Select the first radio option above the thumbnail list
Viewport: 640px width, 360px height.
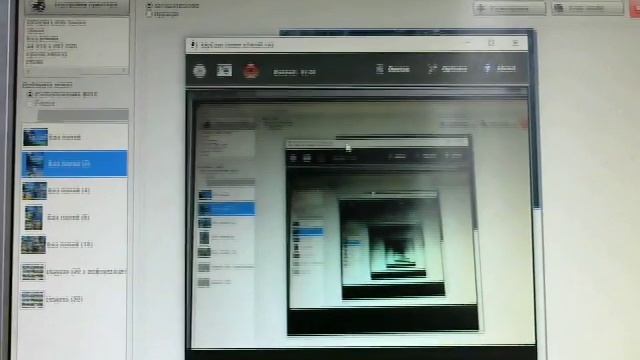tap(30, 94)
